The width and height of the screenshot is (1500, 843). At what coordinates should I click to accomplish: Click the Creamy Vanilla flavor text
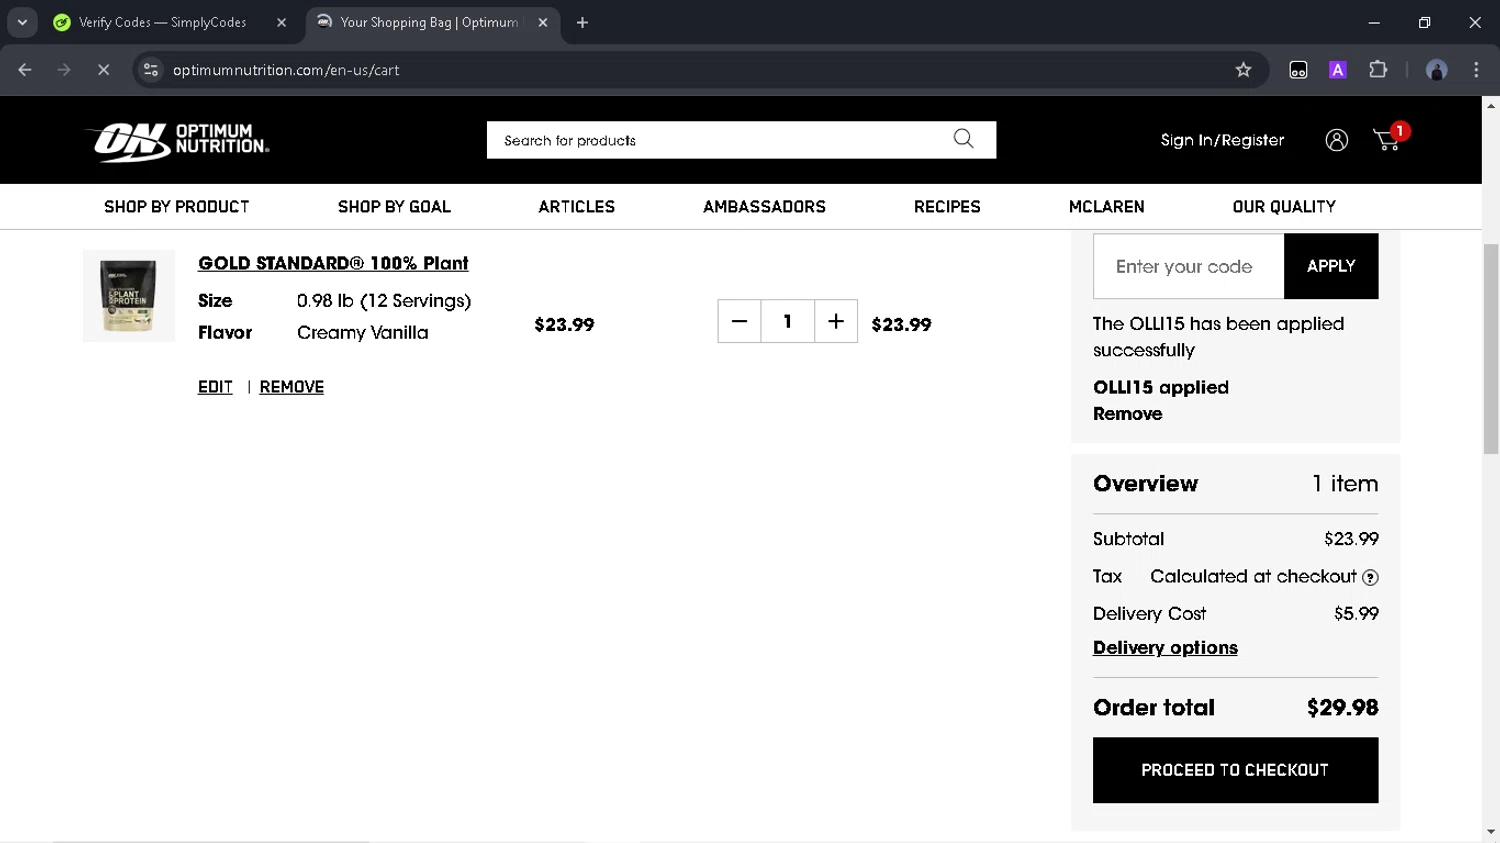coord(362,333)
